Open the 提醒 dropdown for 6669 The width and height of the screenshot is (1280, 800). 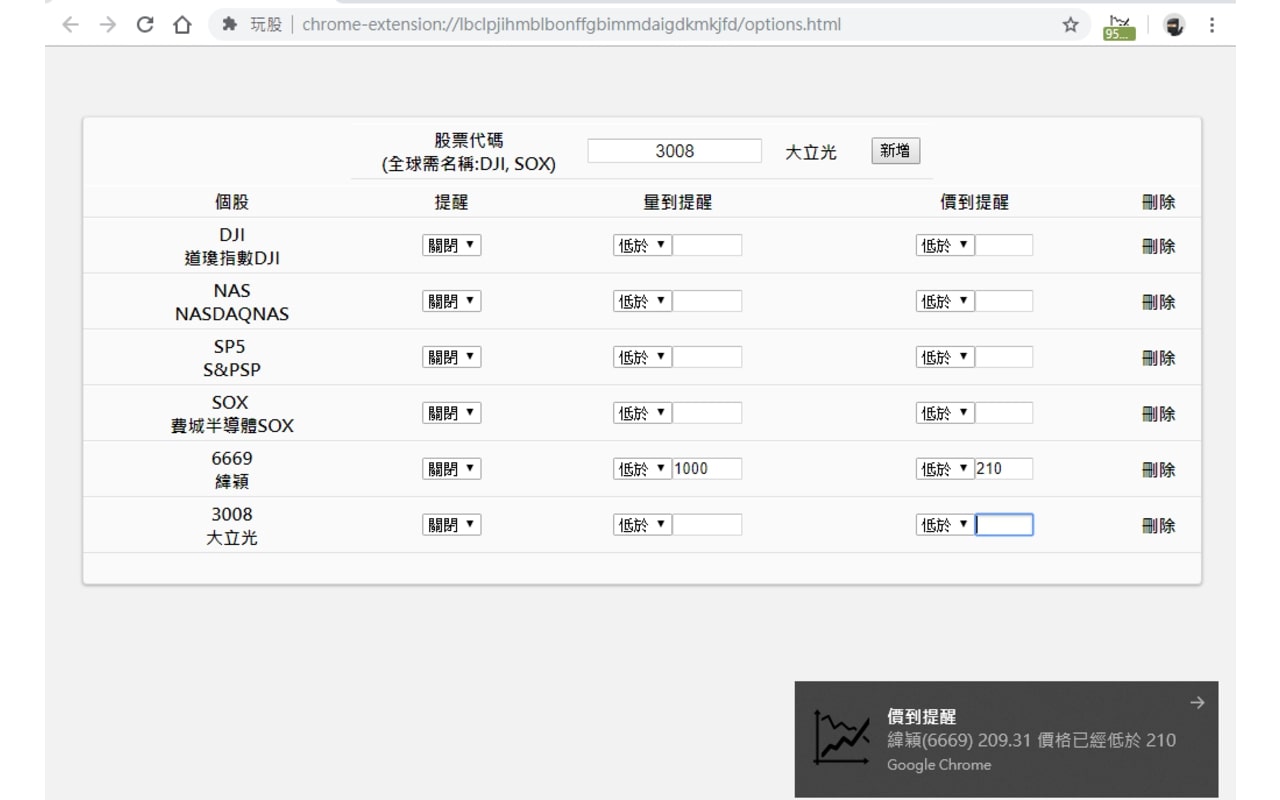click(451, 470)
